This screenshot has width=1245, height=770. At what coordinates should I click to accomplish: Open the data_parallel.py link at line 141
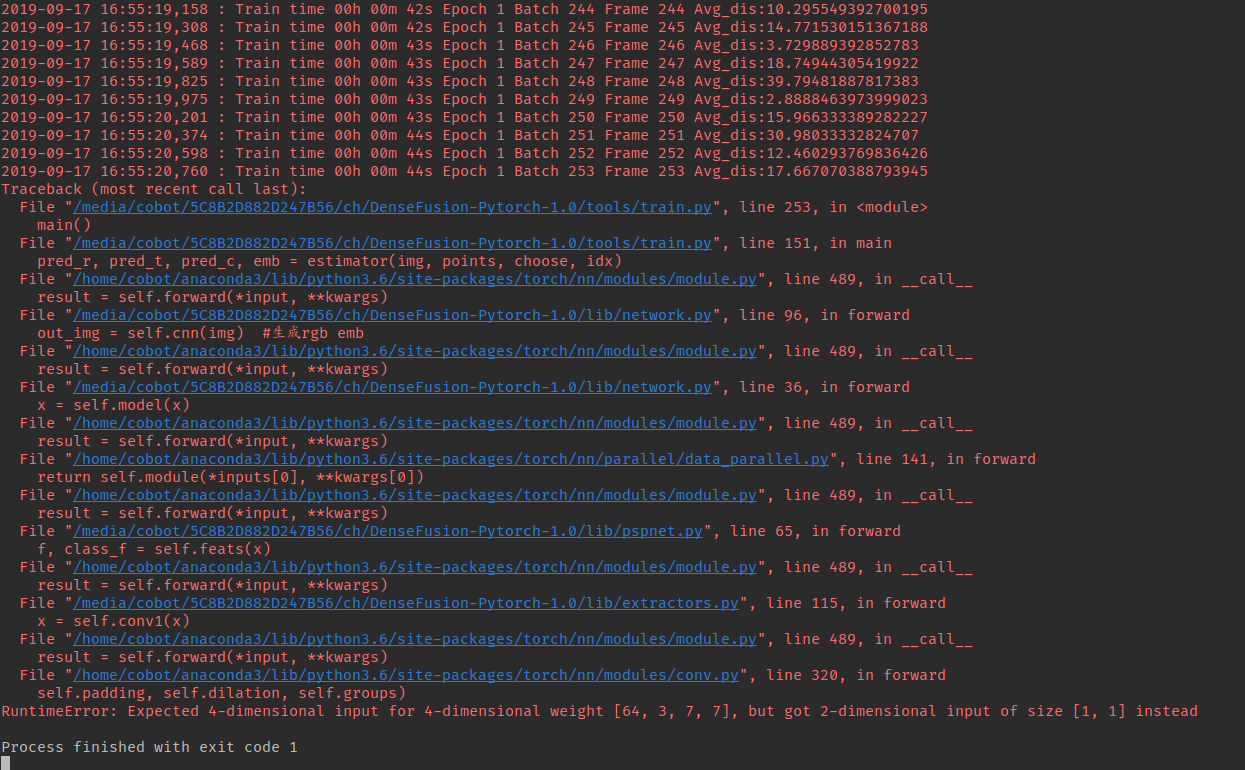click(448, 458)
